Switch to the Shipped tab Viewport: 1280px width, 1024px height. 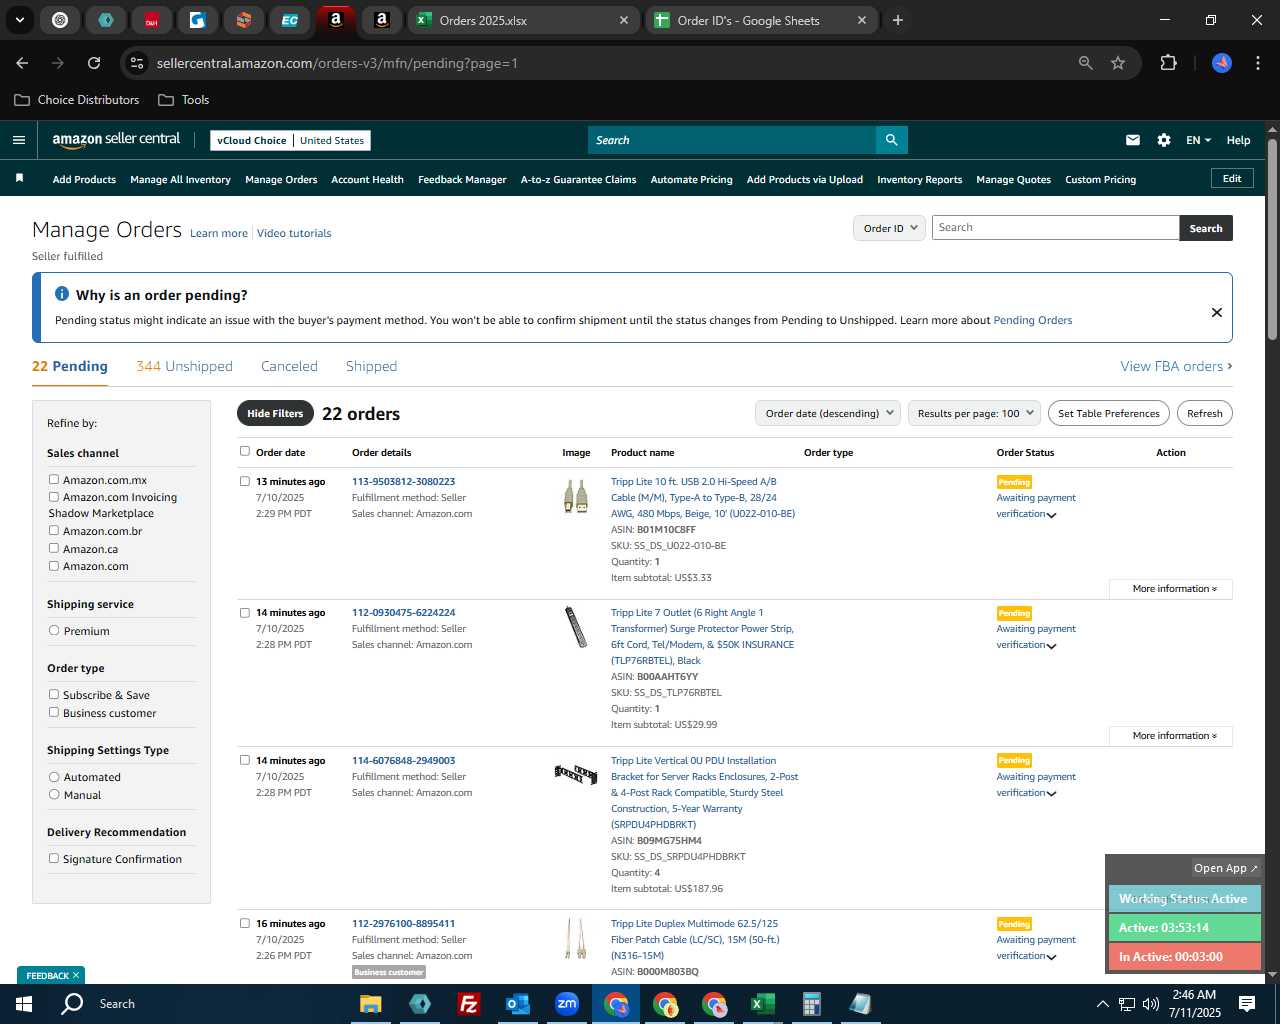(371, 366)
